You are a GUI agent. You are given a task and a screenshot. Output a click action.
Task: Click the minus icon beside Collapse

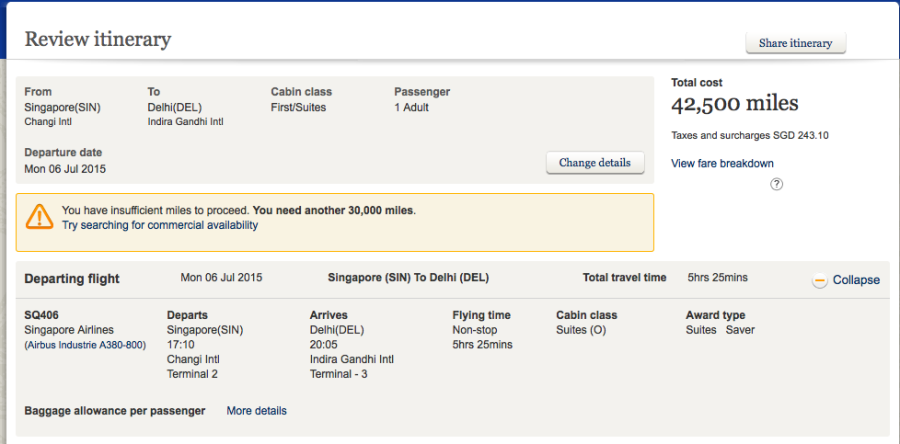819,280
